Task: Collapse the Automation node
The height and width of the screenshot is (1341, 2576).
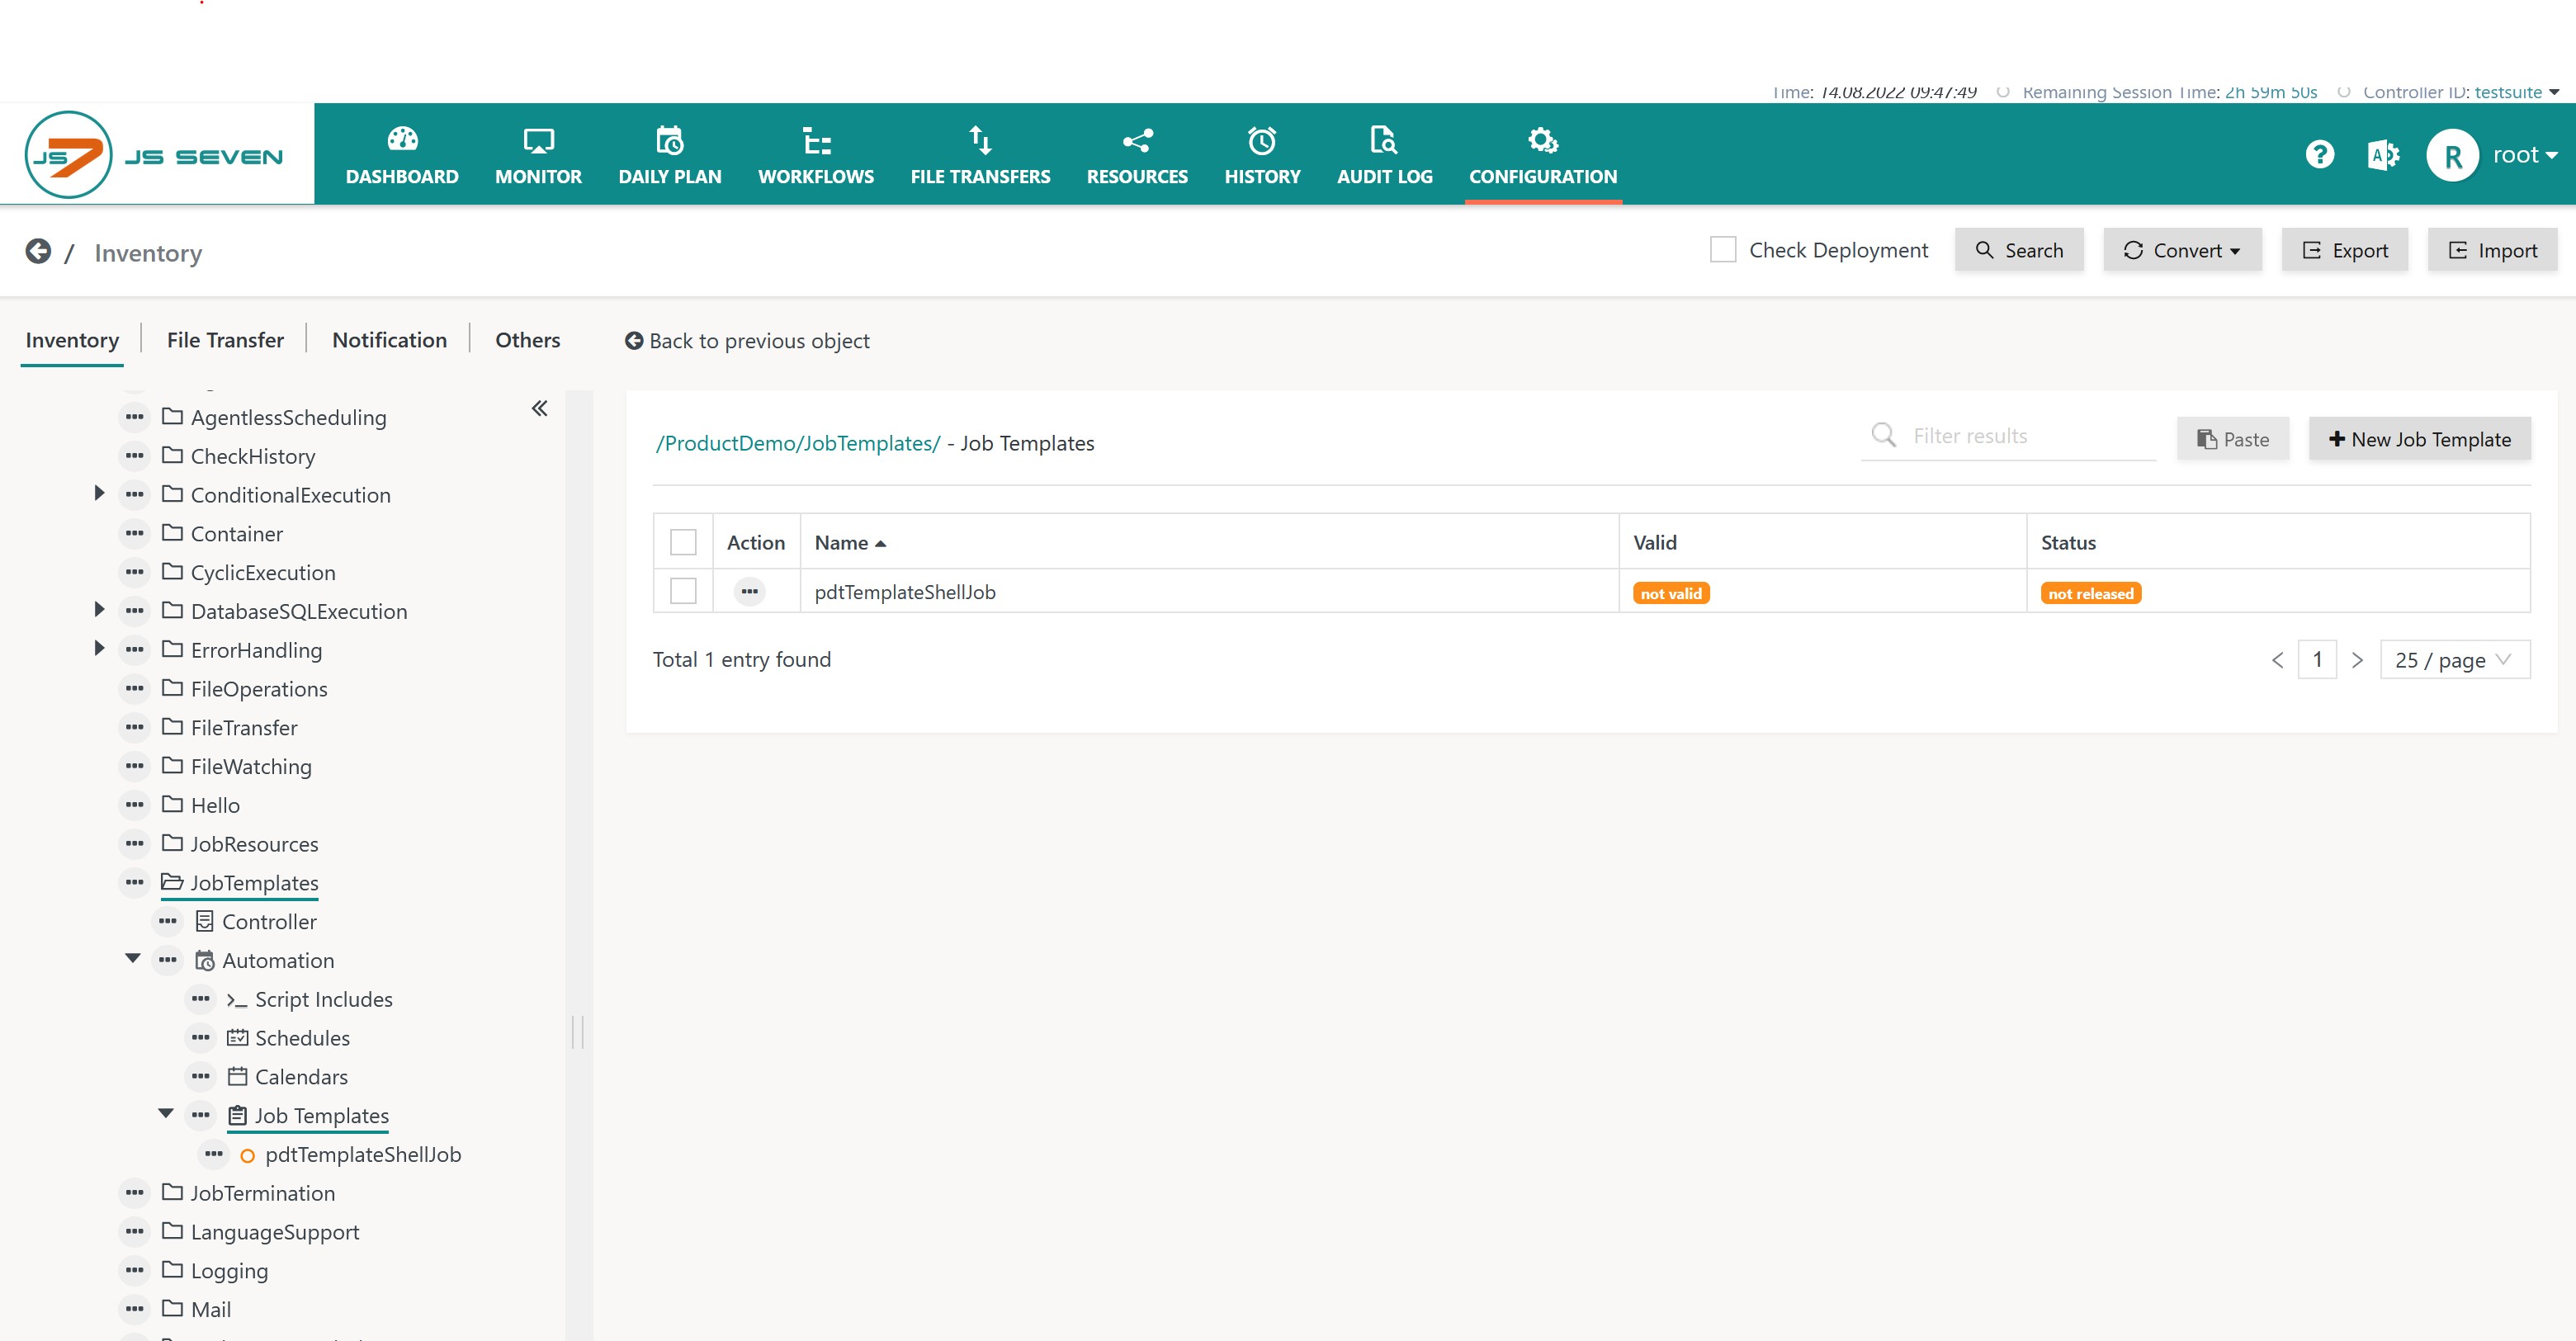Action: point(133,958)
